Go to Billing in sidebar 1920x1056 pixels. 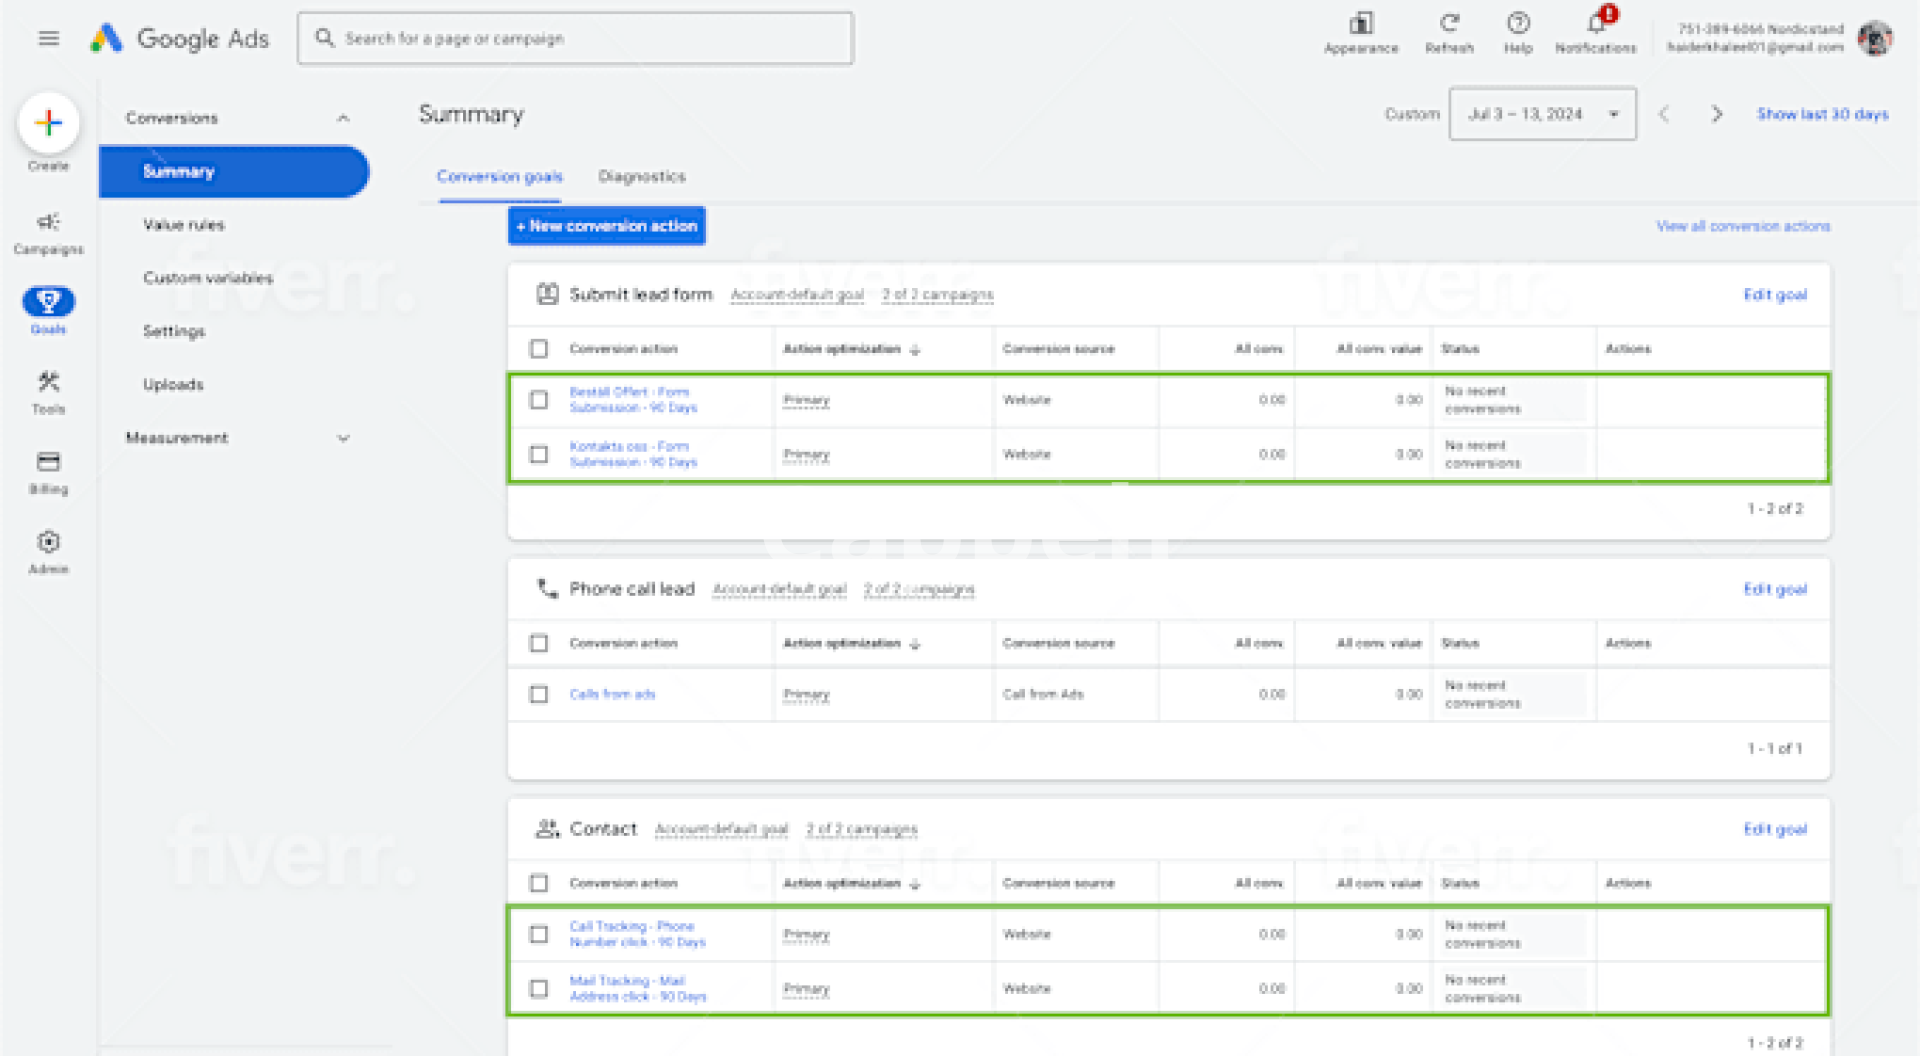click(x=48, y=471)
